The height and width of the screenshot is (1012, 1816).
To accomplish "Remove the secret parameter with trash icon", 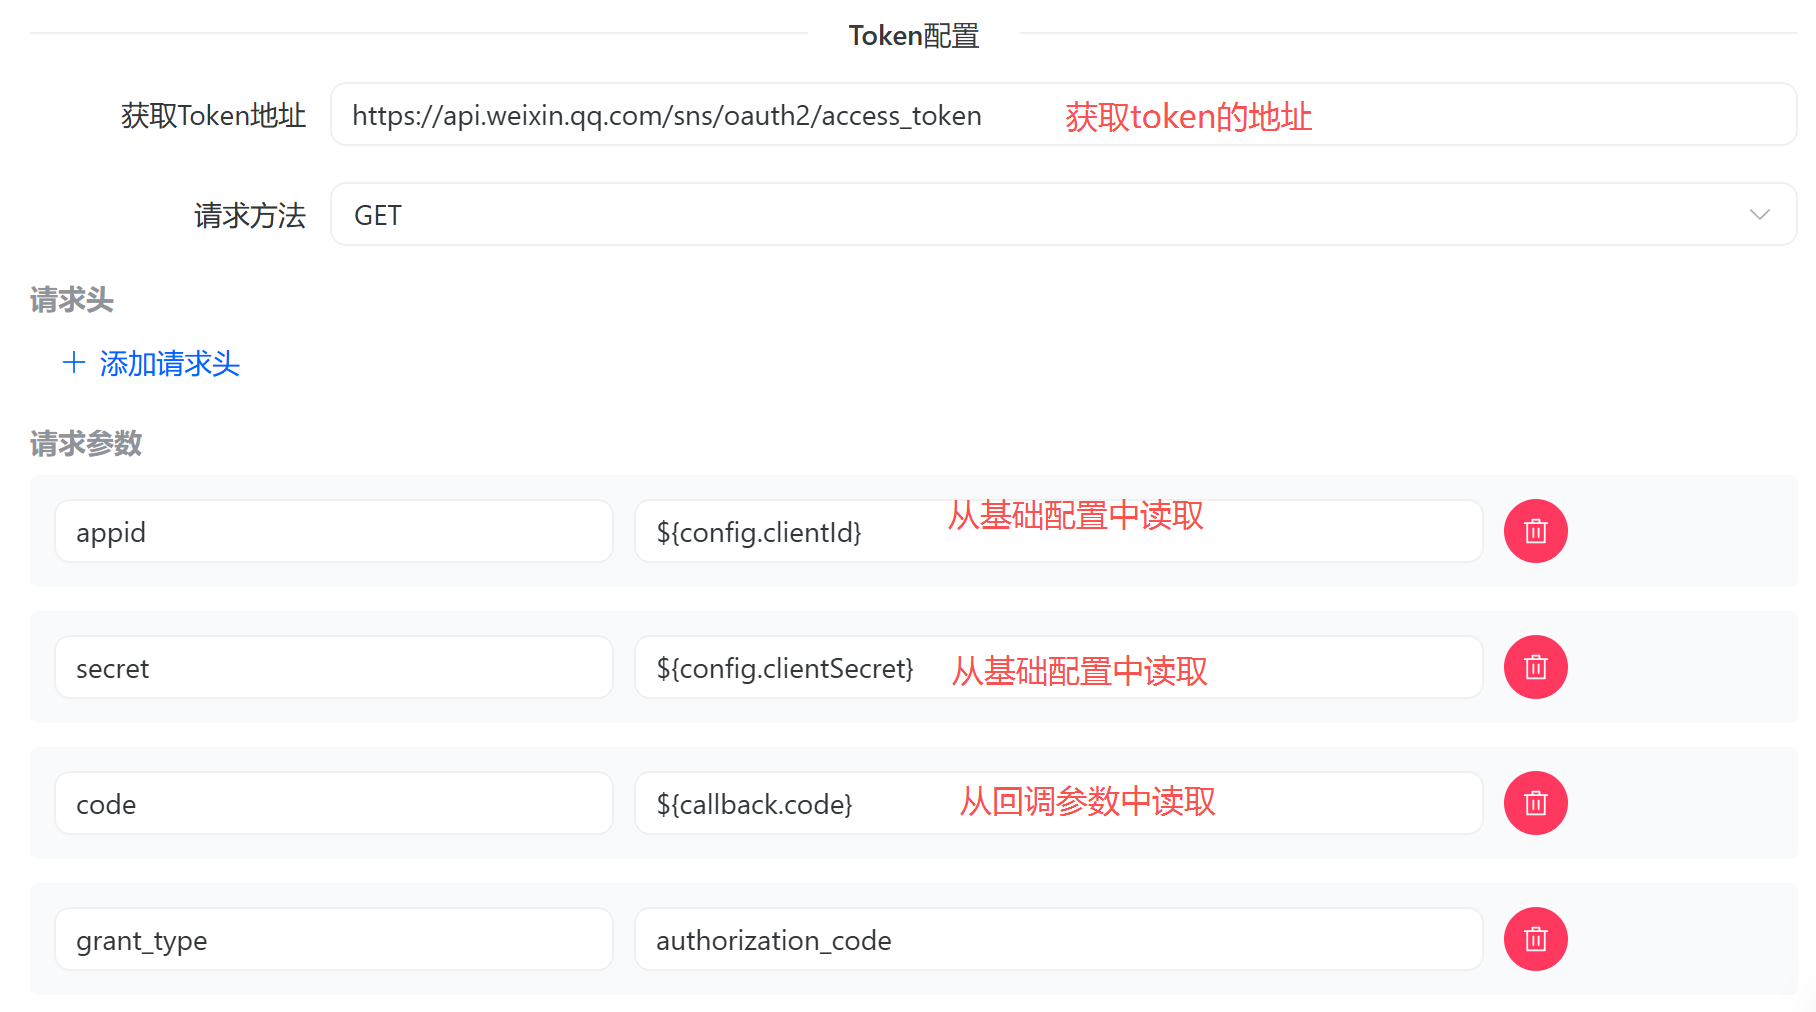I will [1535, 667].
